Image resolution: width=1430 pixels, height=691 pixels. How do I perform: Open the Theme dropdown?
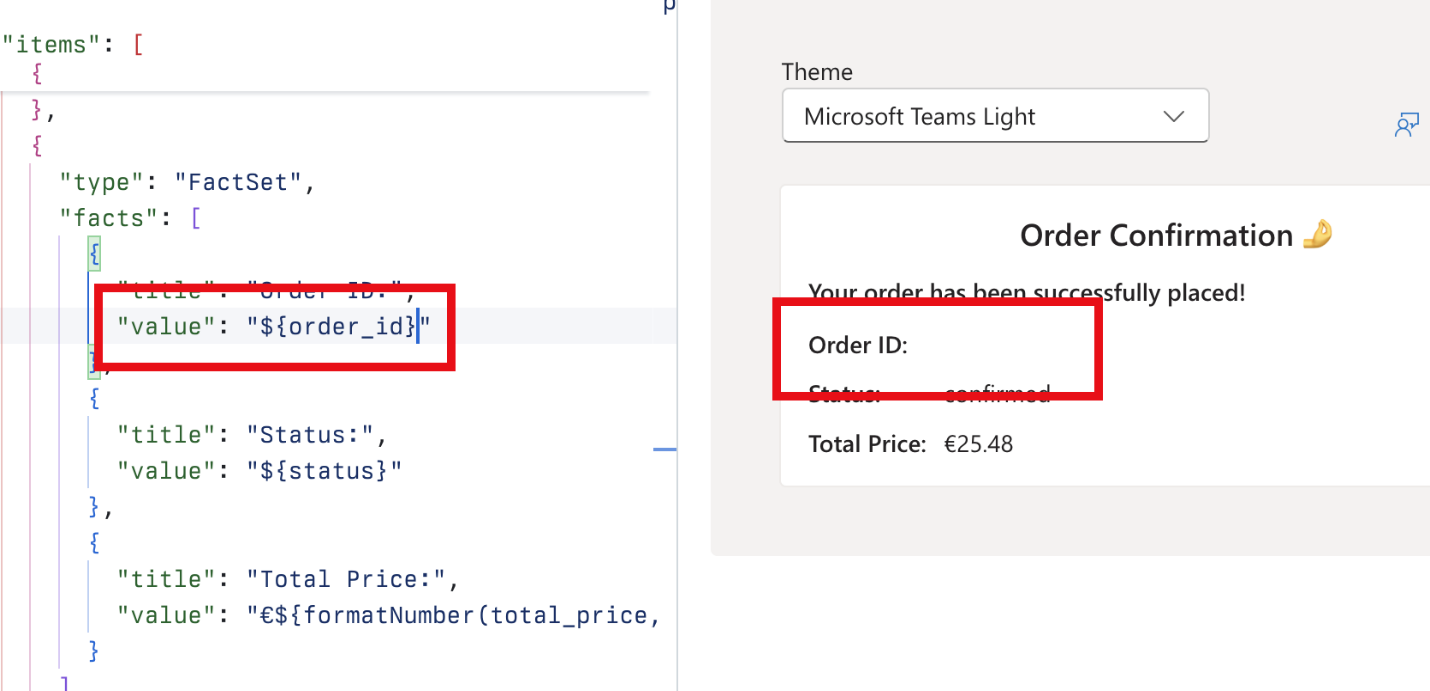(x=995, y=115)
